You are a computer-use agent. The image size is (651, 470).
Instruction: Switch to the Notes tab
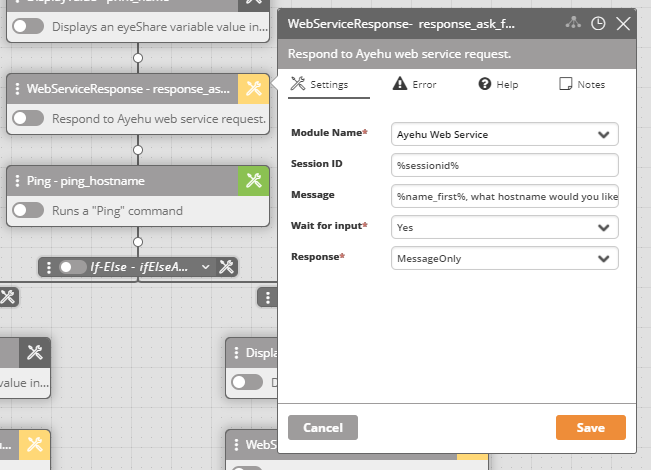click(x=582, y=84)
